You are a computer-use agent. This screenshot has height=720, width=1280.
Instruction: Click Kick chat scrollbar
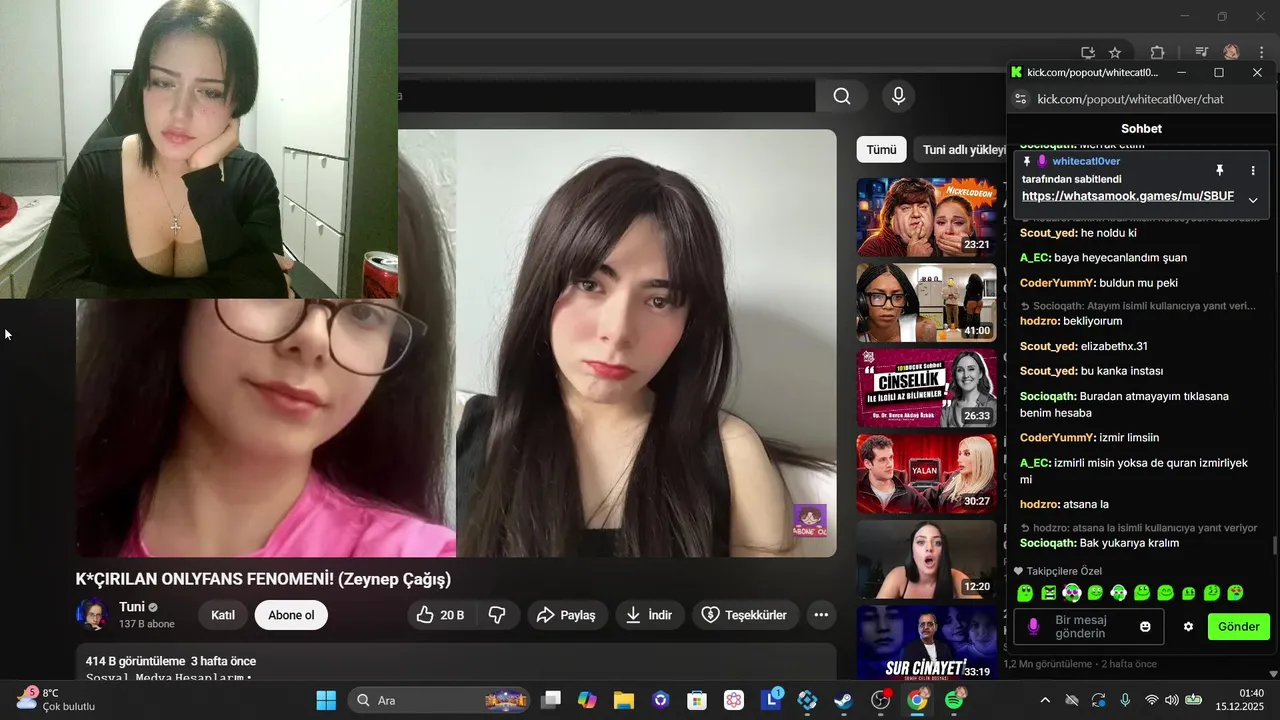1274,546
